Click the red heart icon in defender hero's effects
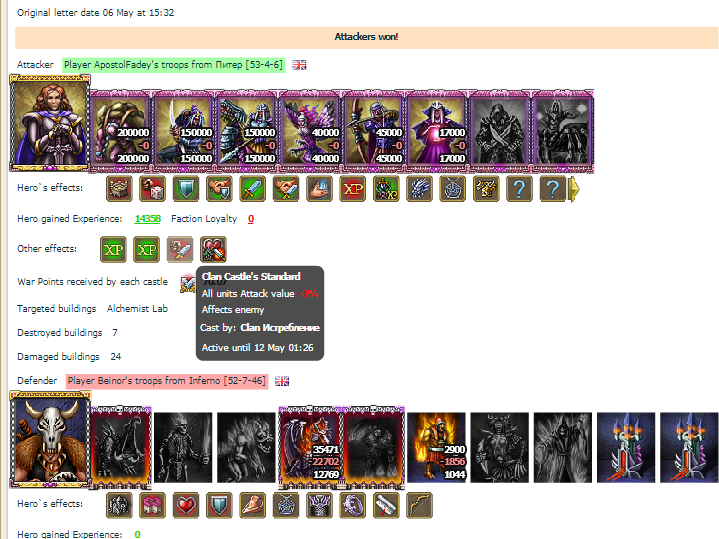The width and height of the screenshot is (719, 539). pos(186,506)
